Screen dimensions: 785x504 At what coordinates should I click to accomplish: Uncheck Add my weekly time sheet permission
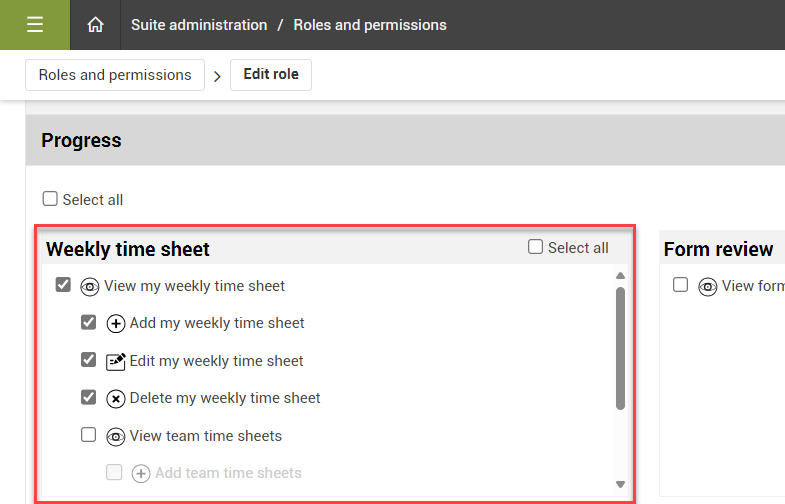(89, 323)
